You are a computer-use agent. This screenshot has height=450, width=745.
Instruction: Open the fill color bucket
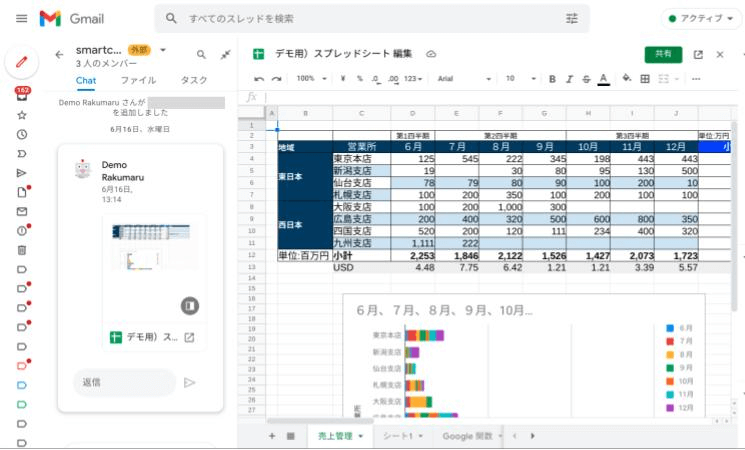pyautogui.click(x=627, y=78)
